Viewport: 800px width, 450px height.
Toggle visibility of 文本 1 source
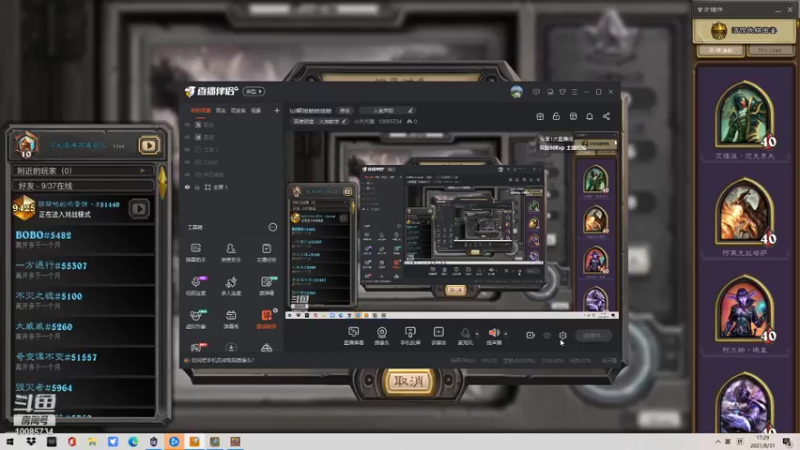pyautogui.click(x=187, y=149)
